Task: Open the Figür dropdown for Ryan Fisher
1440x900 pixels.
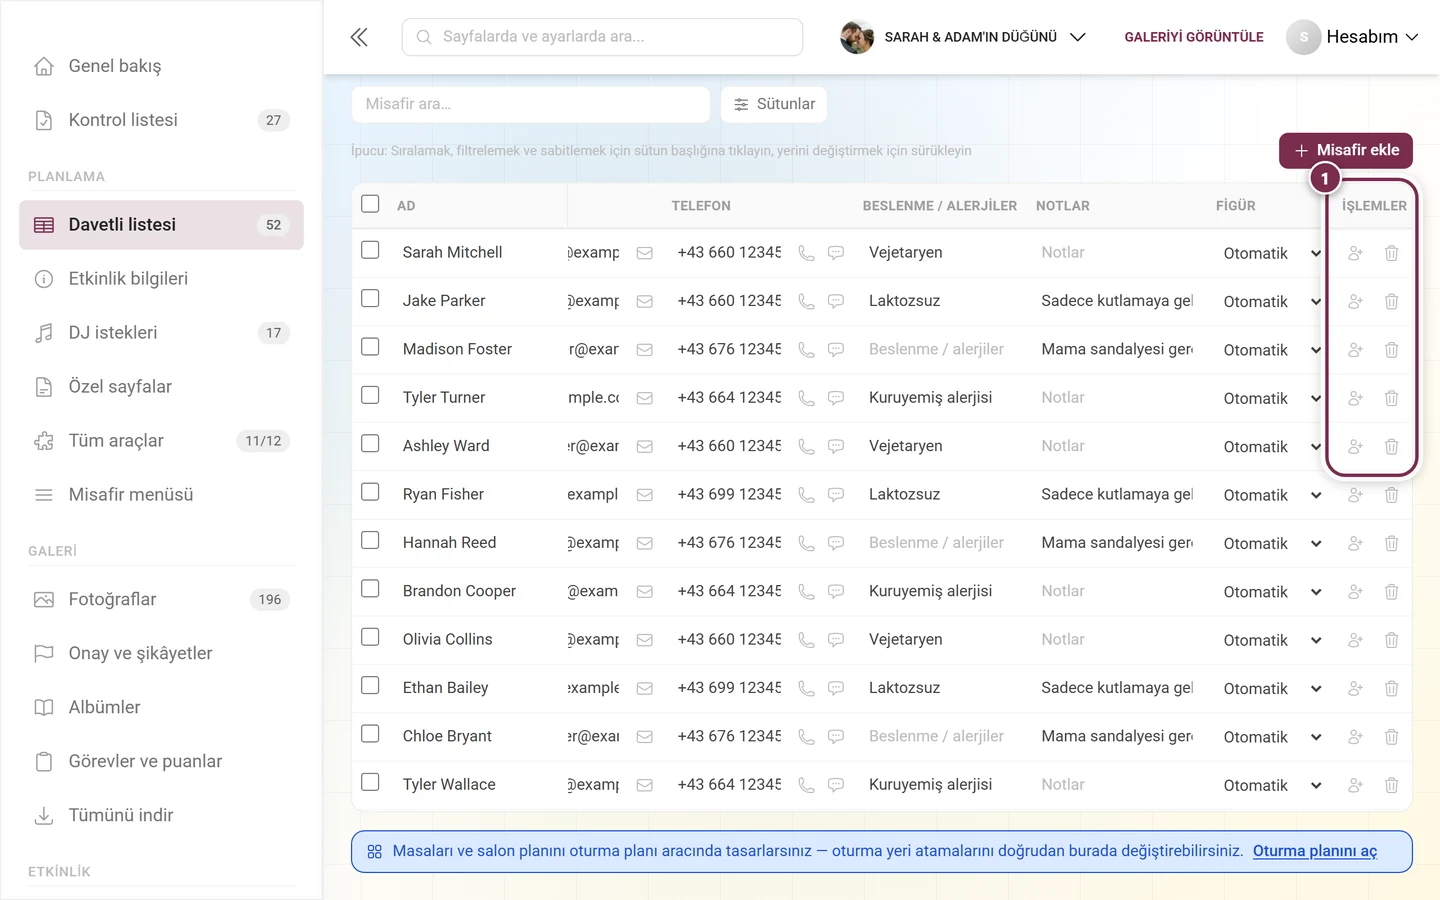Action: (x=1272, y=495)
